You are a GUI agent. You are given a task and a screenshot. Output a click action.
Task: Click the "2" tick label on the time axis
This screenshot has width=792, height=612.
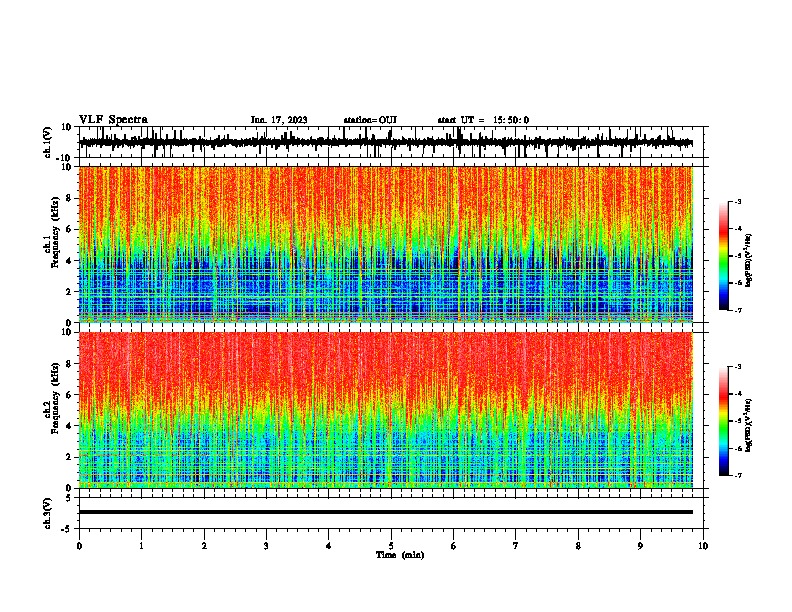pyautogui.click(x=204, y=546)
